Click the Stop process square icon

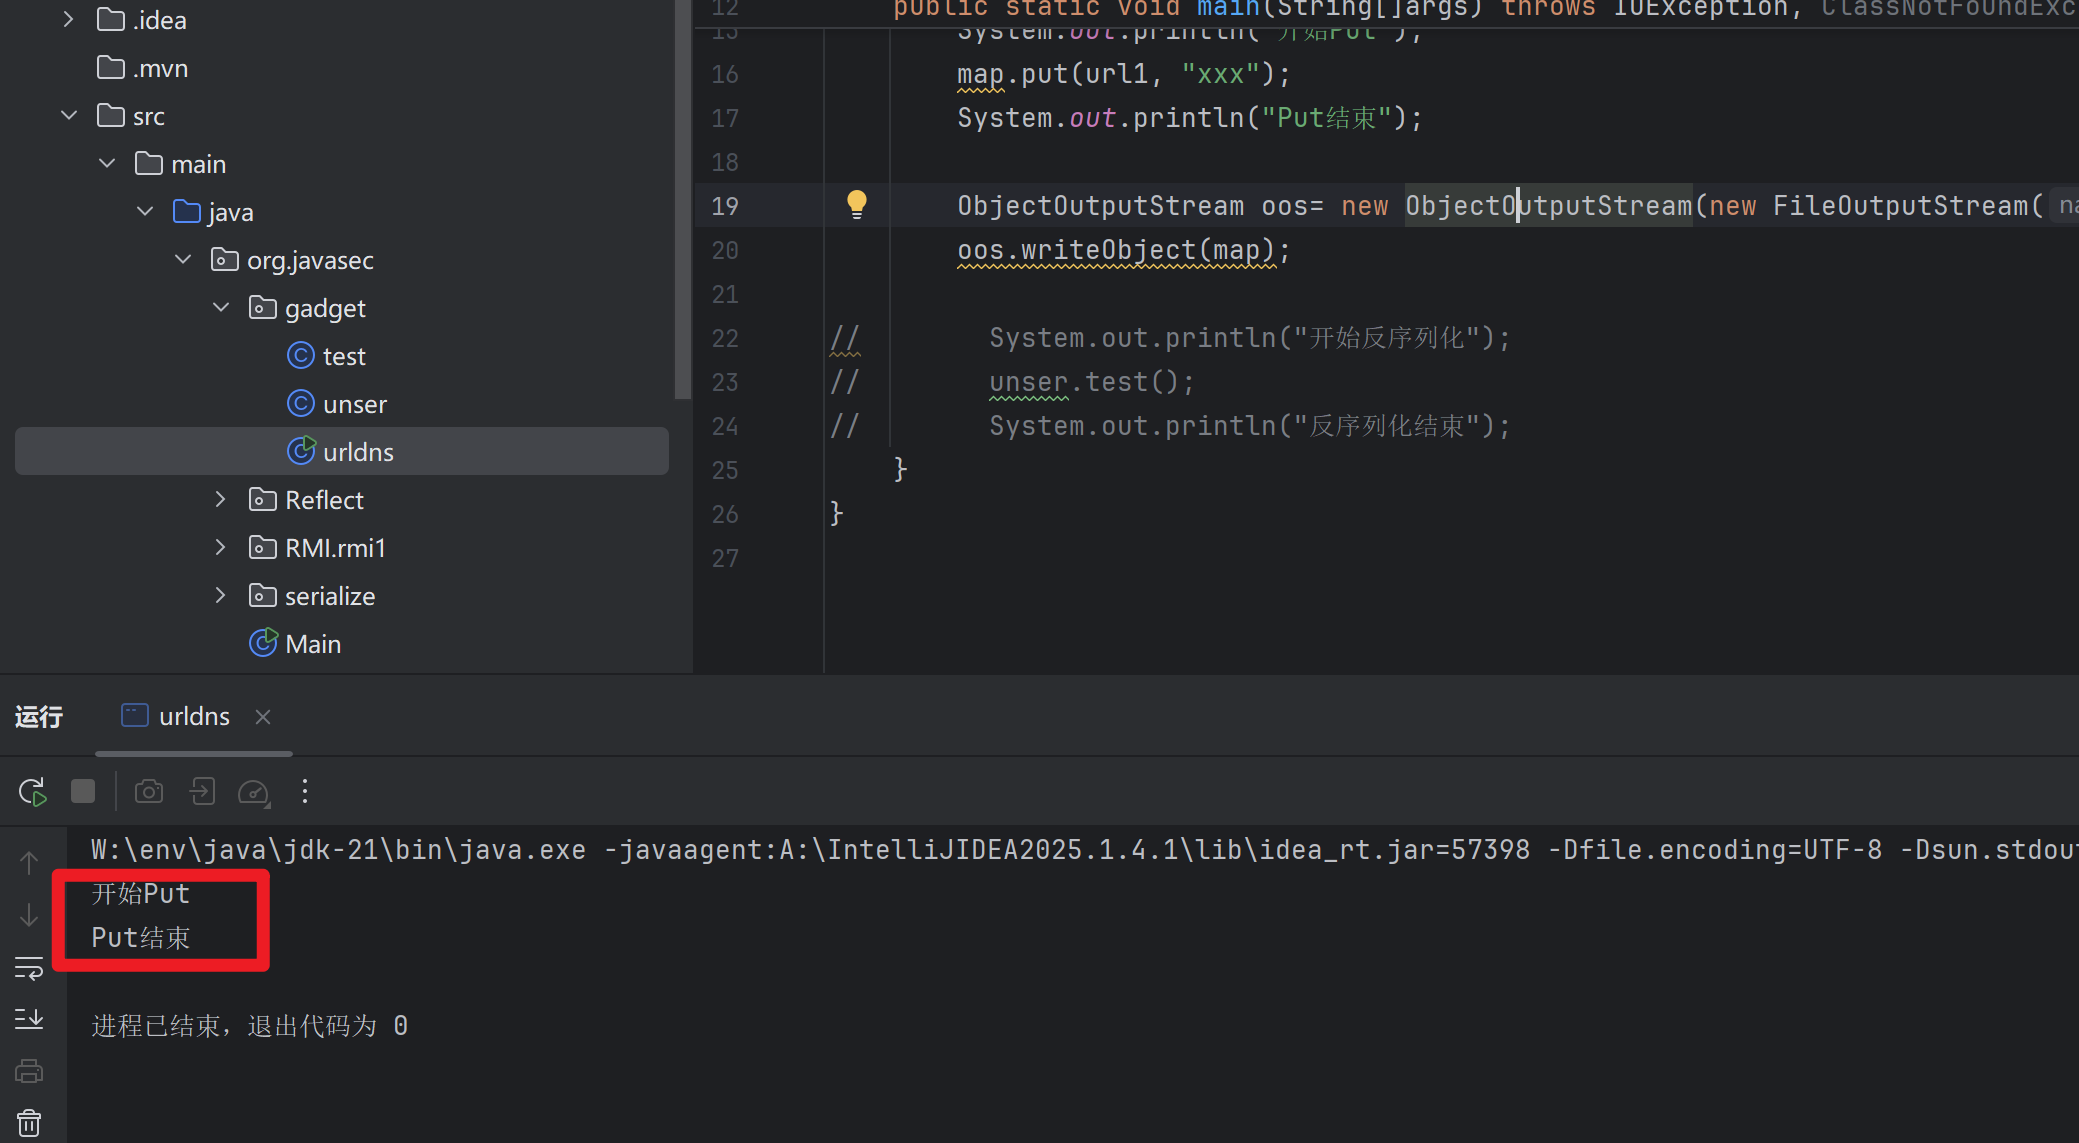click(83, 792)
